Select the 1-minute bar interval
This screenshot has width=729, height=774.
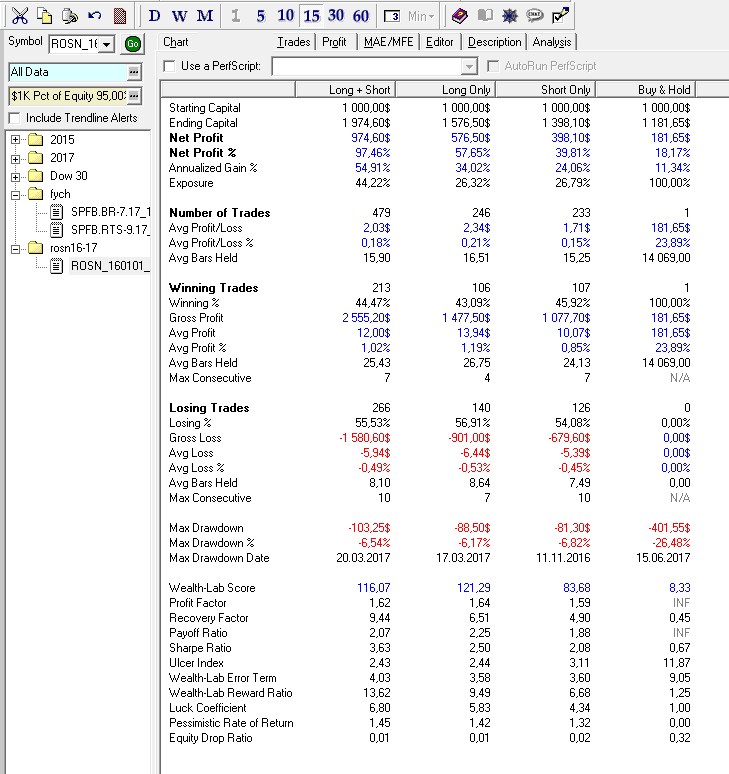point(236,16)
